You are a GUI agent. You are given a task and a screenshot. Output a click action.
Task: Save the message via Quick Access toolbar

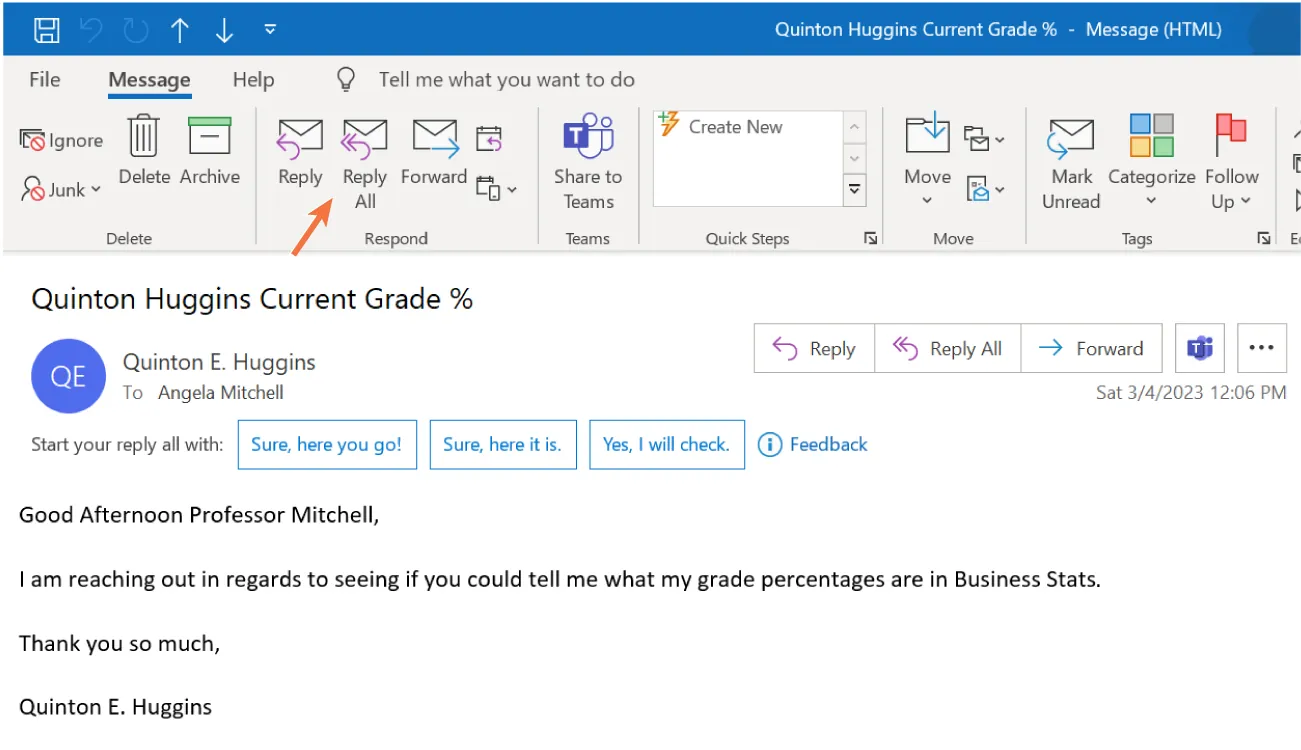pyautogui.click(x=47, y=29)
